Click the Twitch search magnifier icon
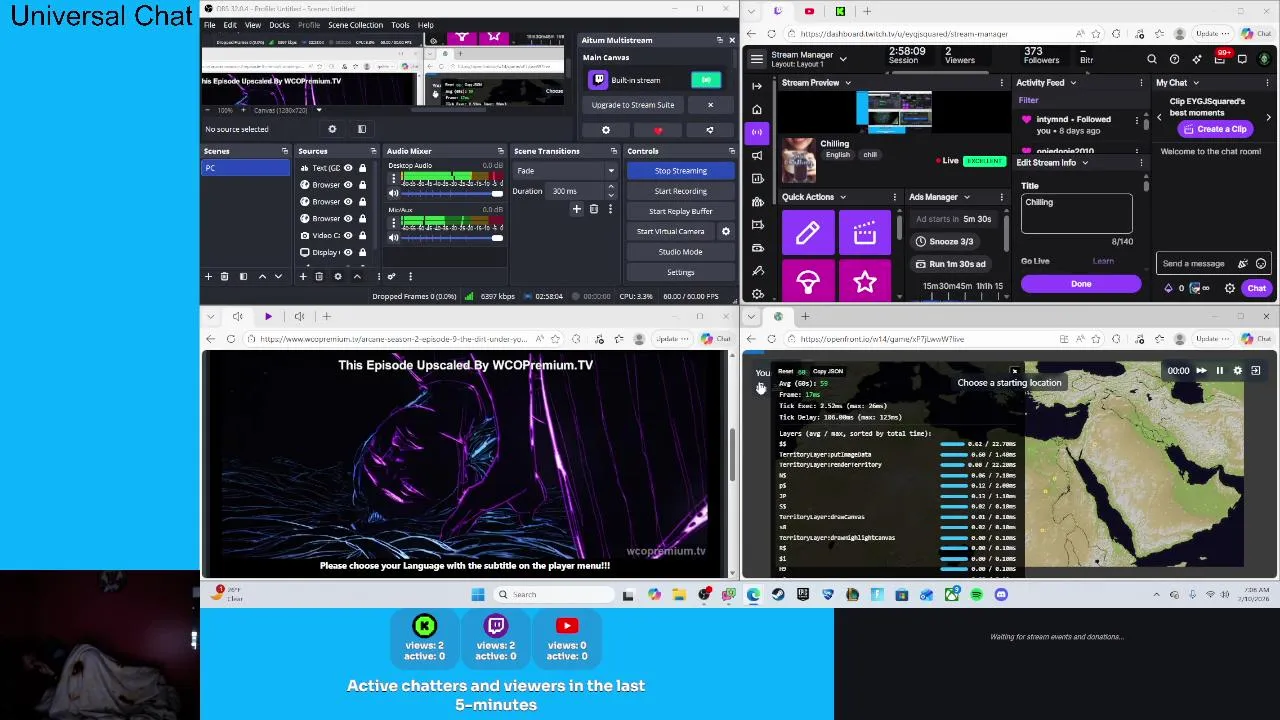The height and width of the screenshot is (720, 1280). click(1152, 59)
